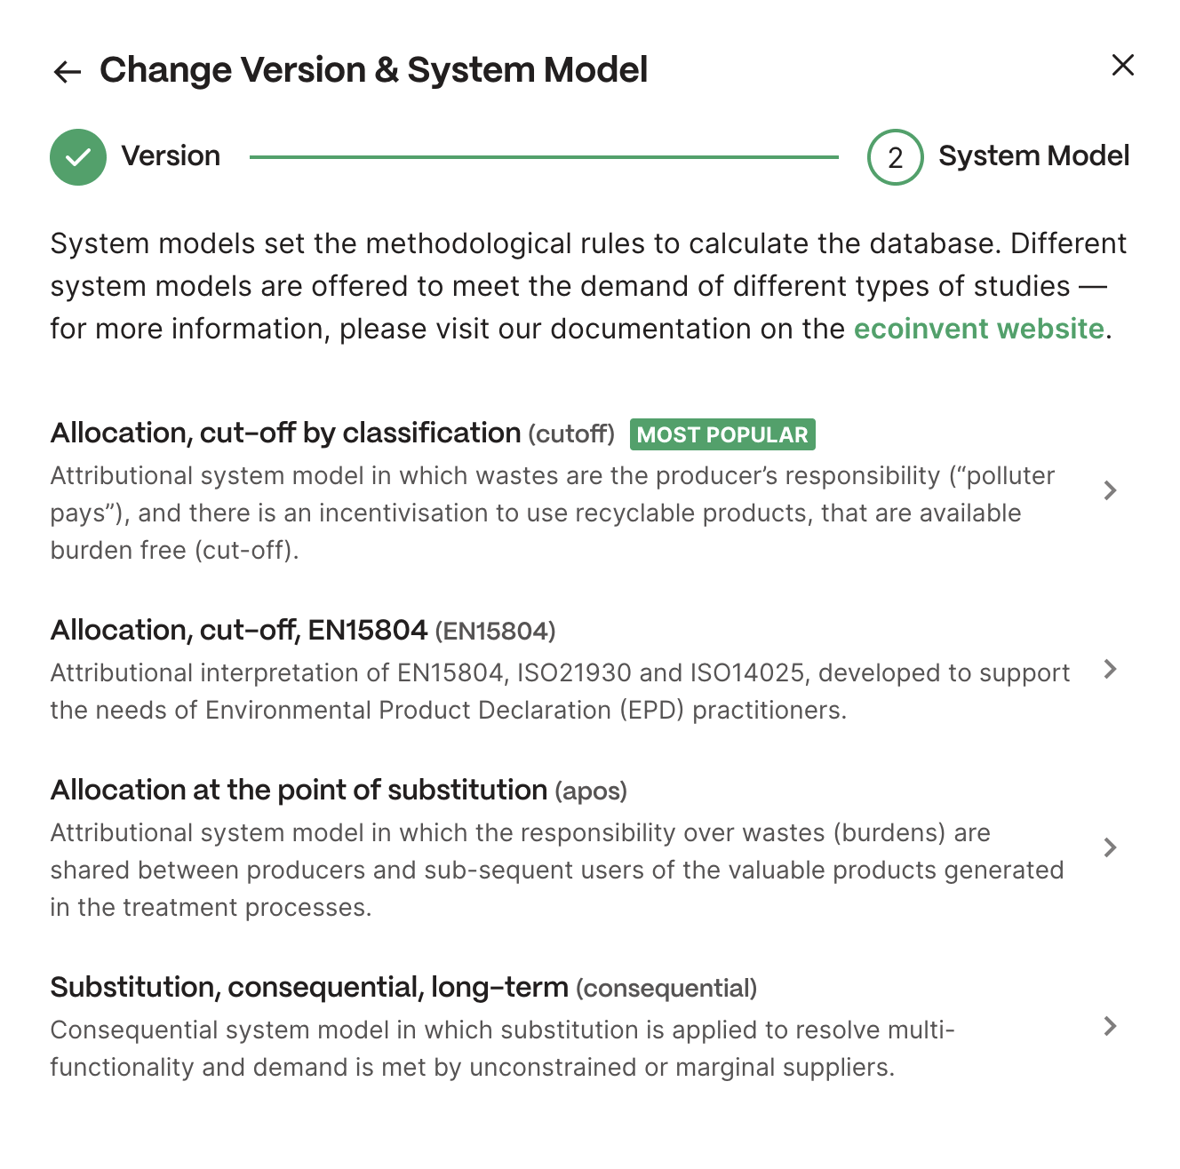
Task: Open the ecoinvent website link
Action: pos(978,329)
